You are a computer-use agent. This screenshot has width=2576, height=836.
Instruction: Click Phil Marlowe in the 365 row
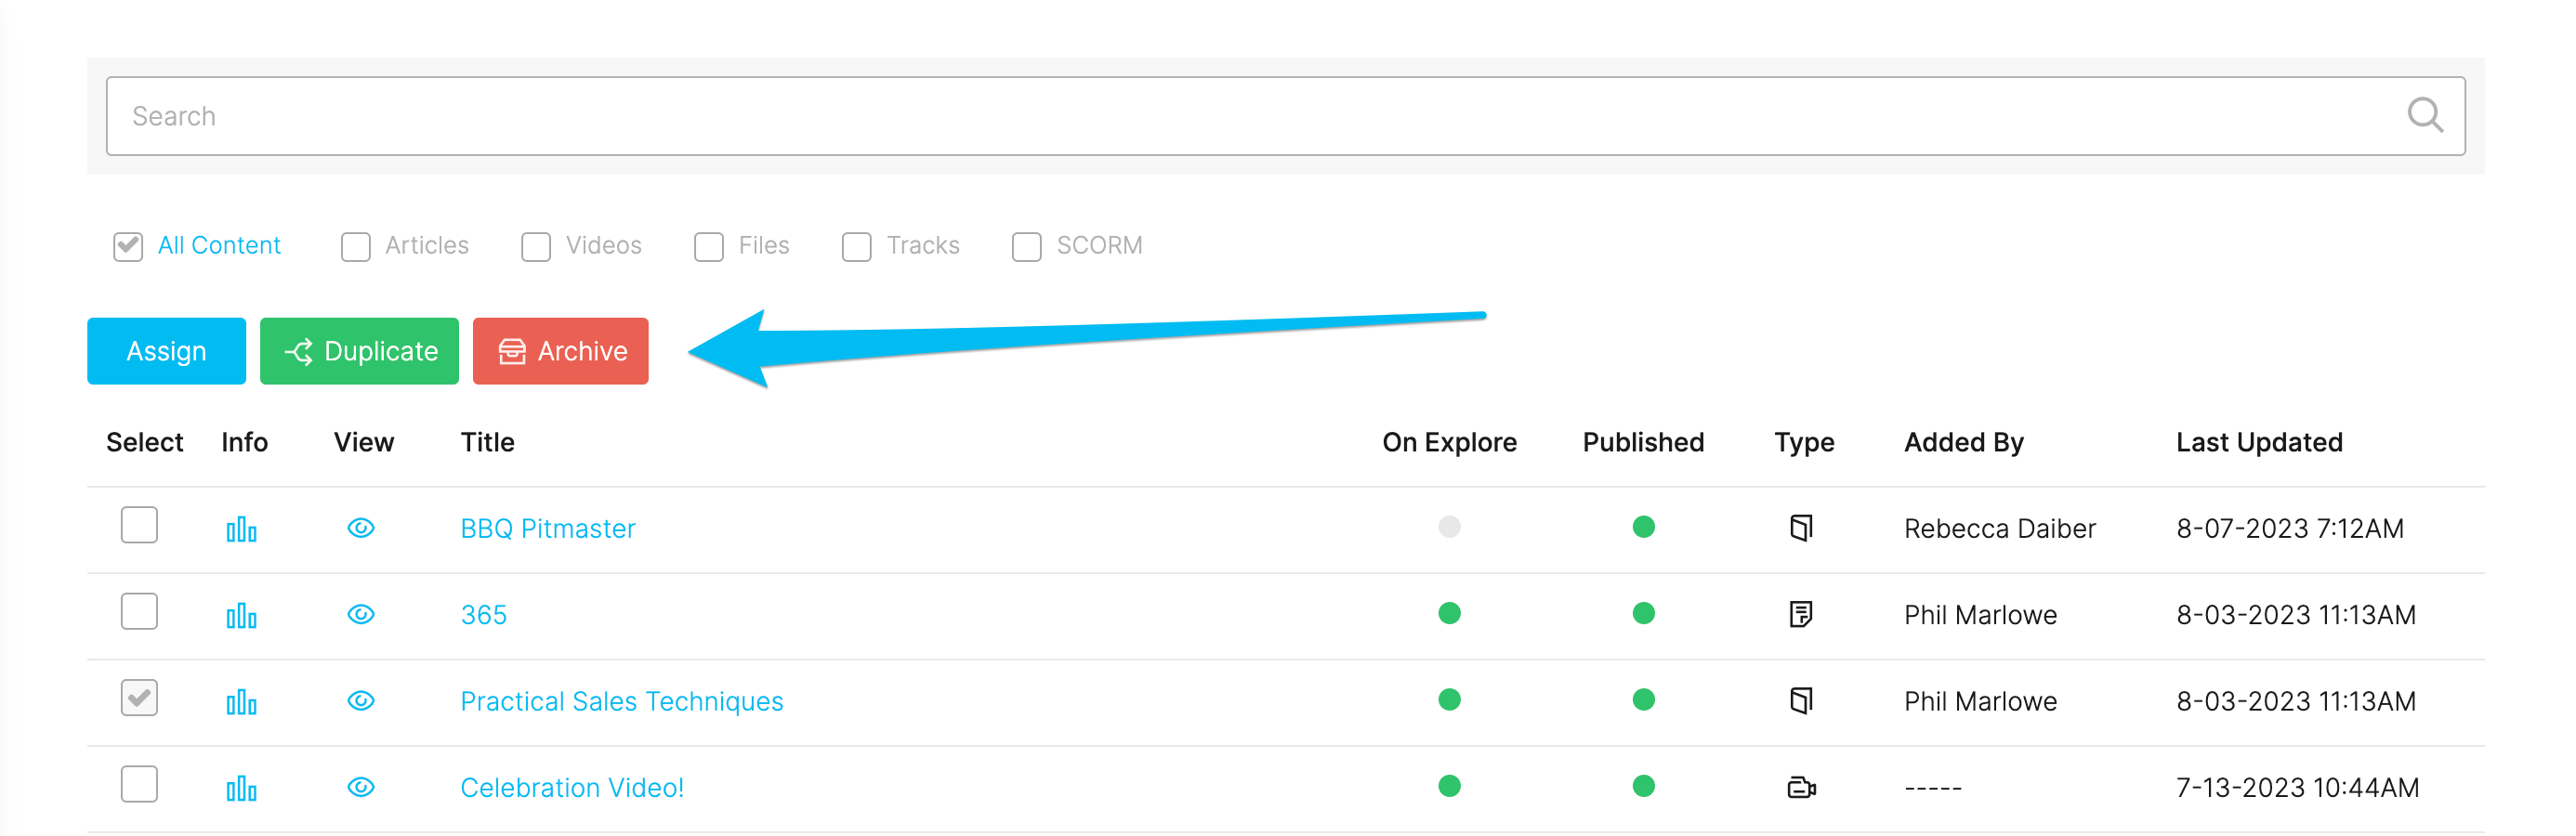(x=1980, y=614)
